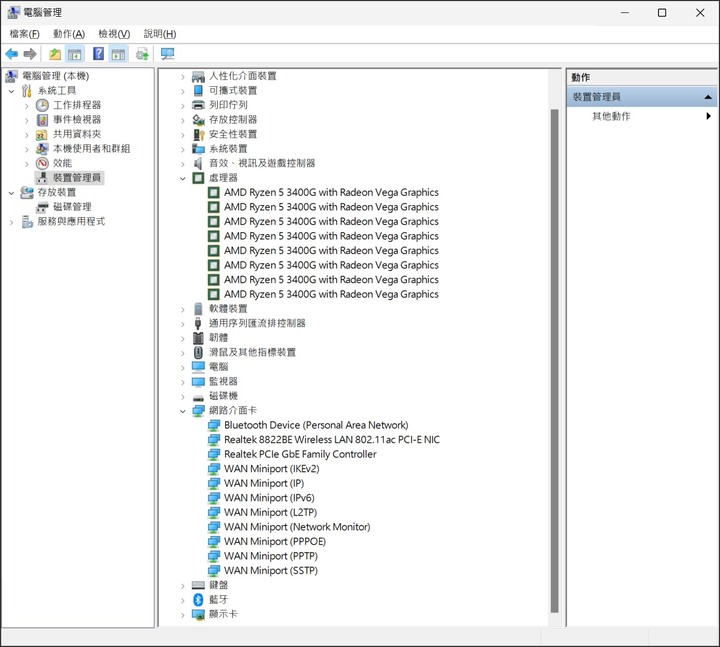The height and width of the screenshot is (647, 720).
Task: Click the 通用序列匯流排控制器 USB icon
Action: tap(198, 323)
